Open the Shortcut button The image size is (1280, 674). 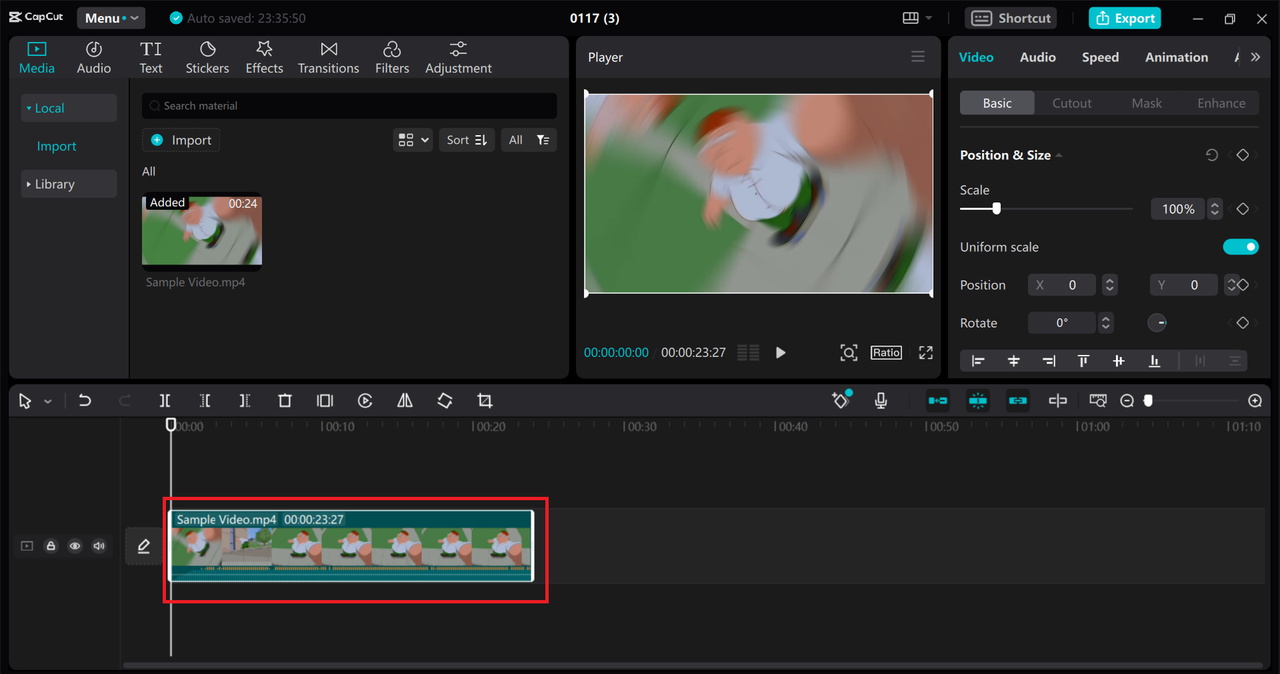coord(1012,18)
